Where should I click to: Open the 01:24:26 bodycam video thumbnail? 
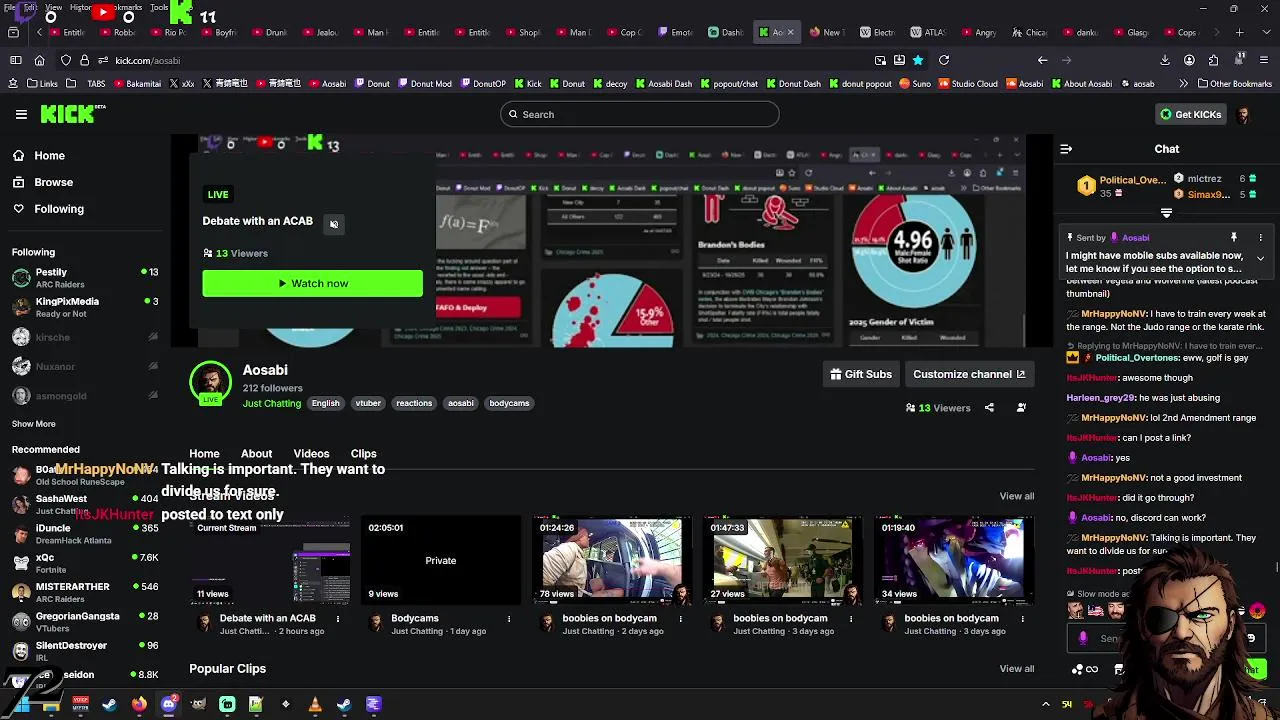coord(611,560)
